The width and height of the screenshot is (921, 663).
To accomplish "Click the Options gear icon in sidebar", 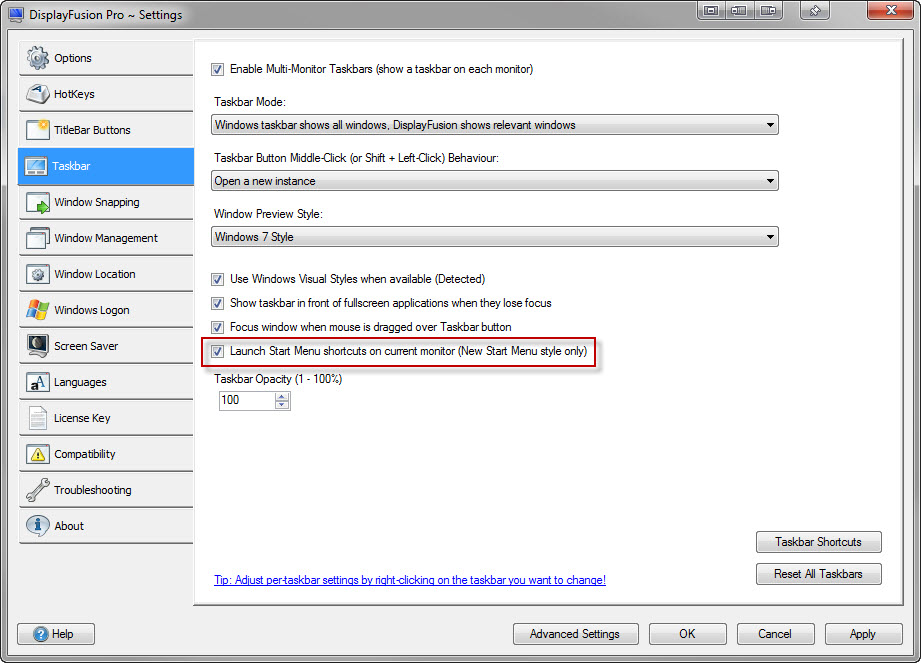I will (x=38, y=58).
